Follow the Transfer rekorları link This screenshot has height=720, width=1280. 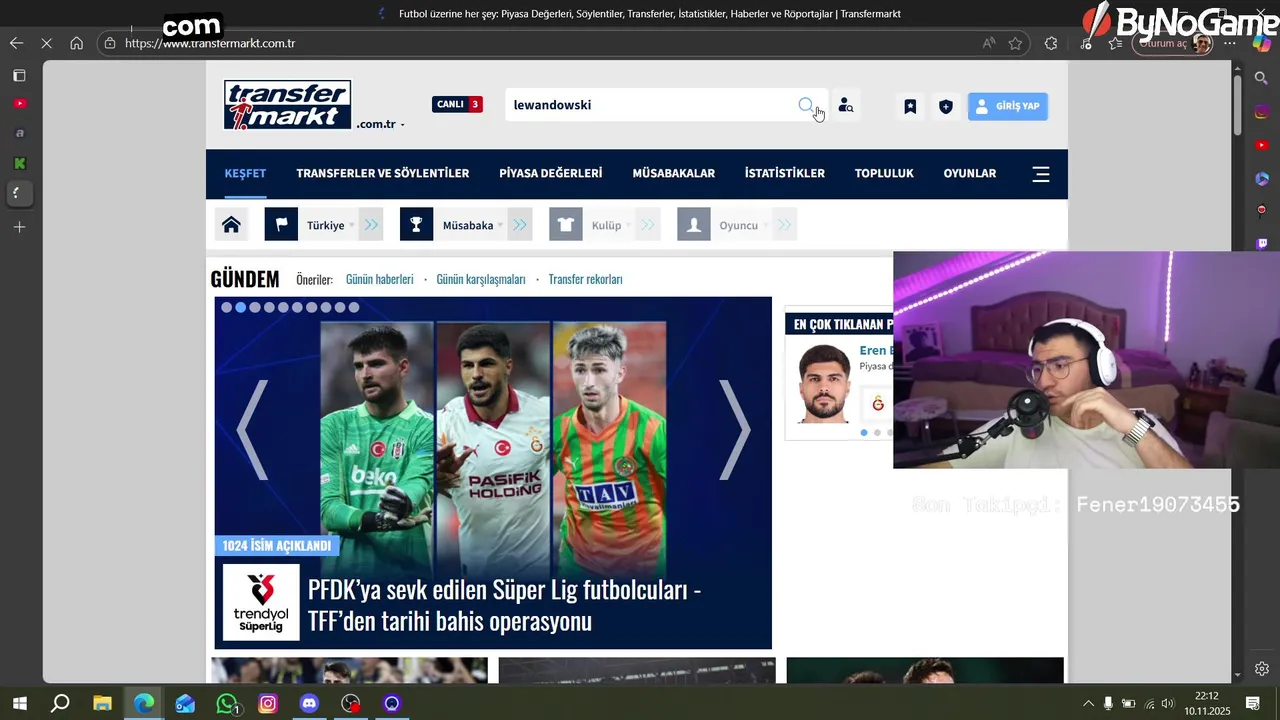click(585, 279)
